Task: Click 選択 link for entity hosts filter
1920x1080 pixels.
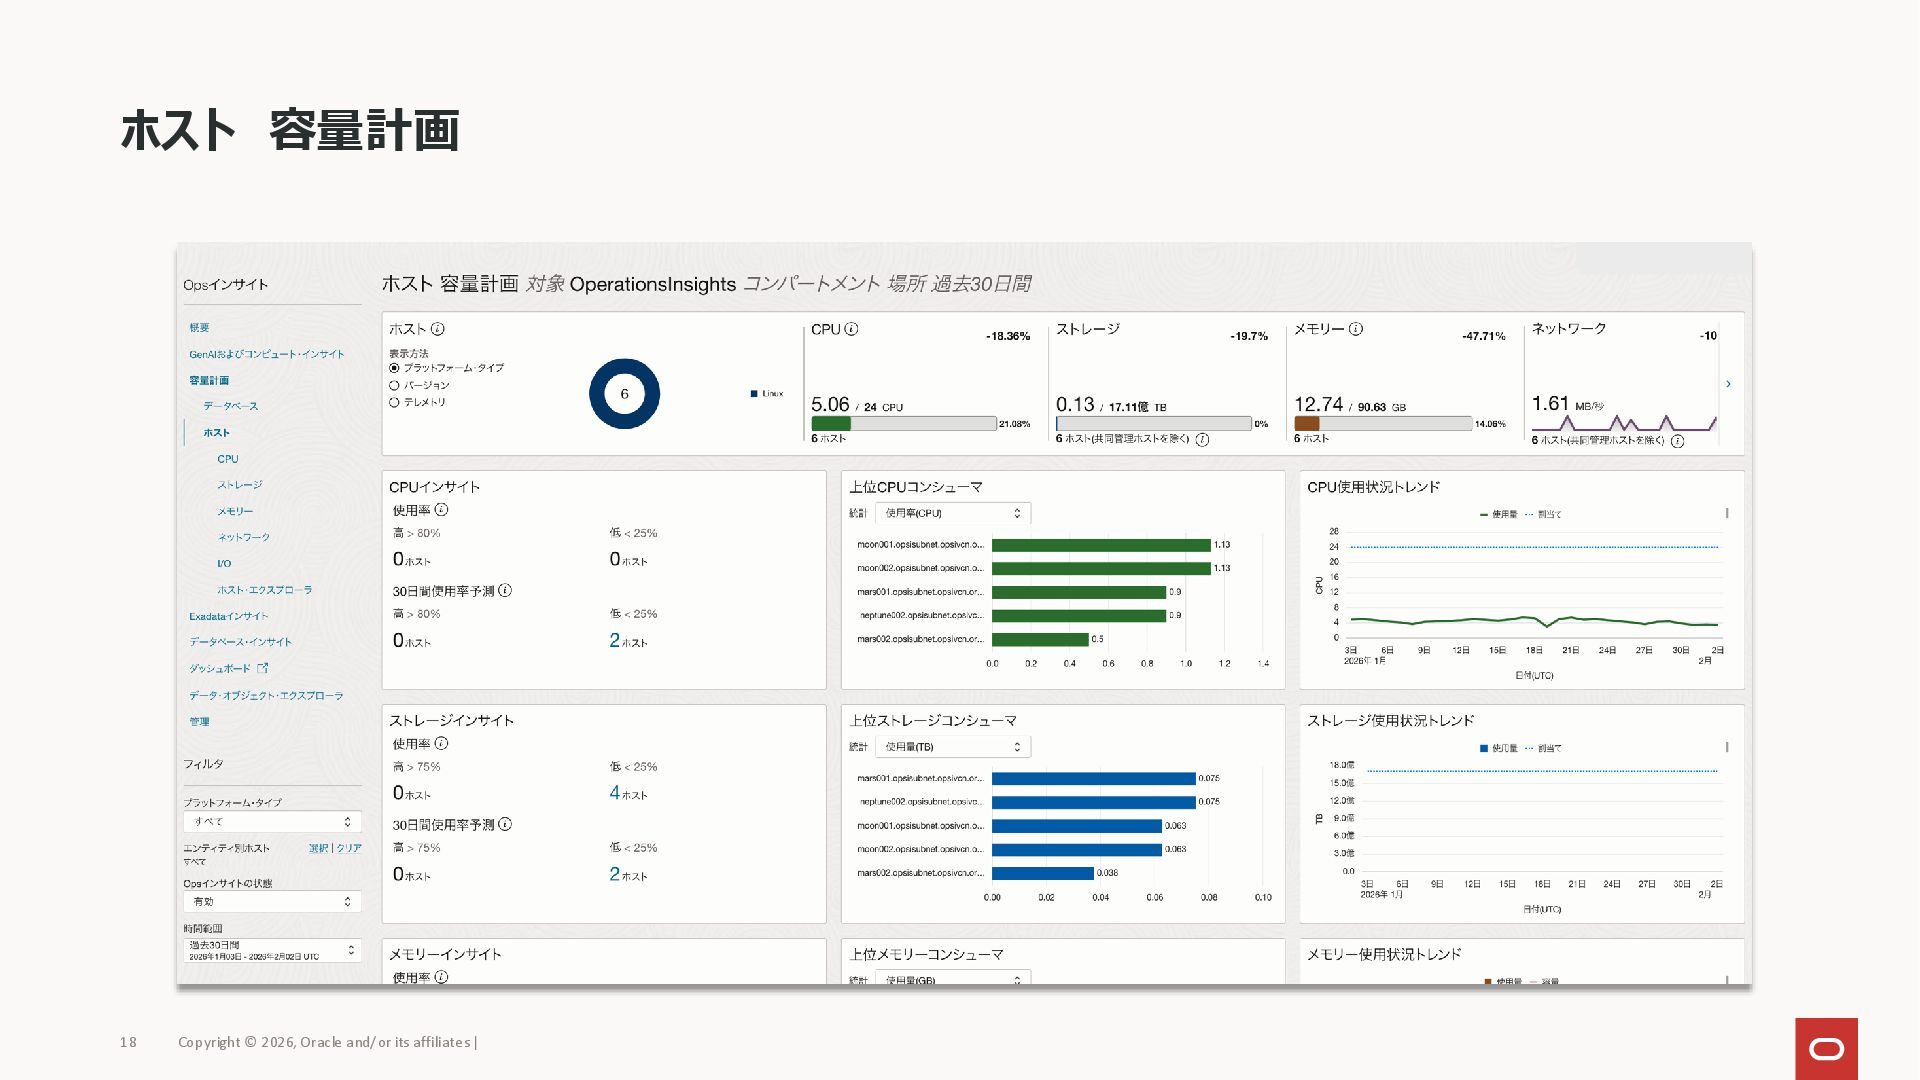Action: [318, 848]
